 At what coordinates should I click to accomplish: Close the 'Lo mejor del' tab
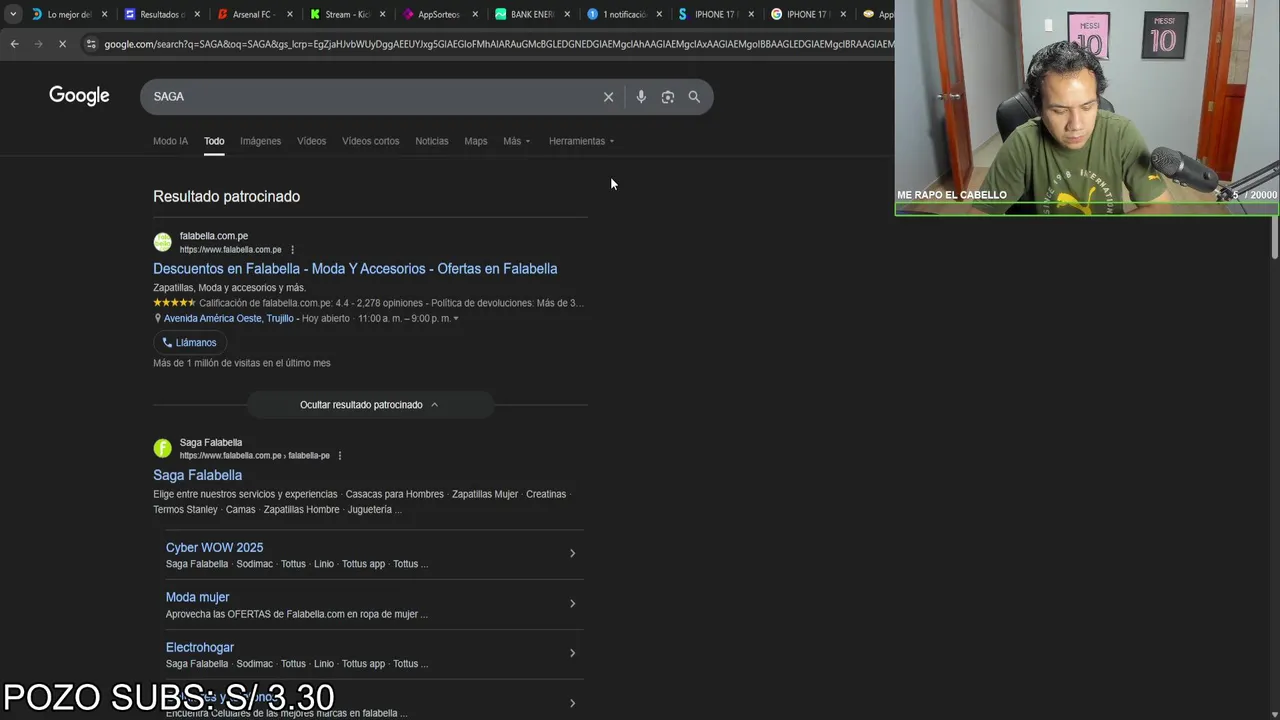106,15
